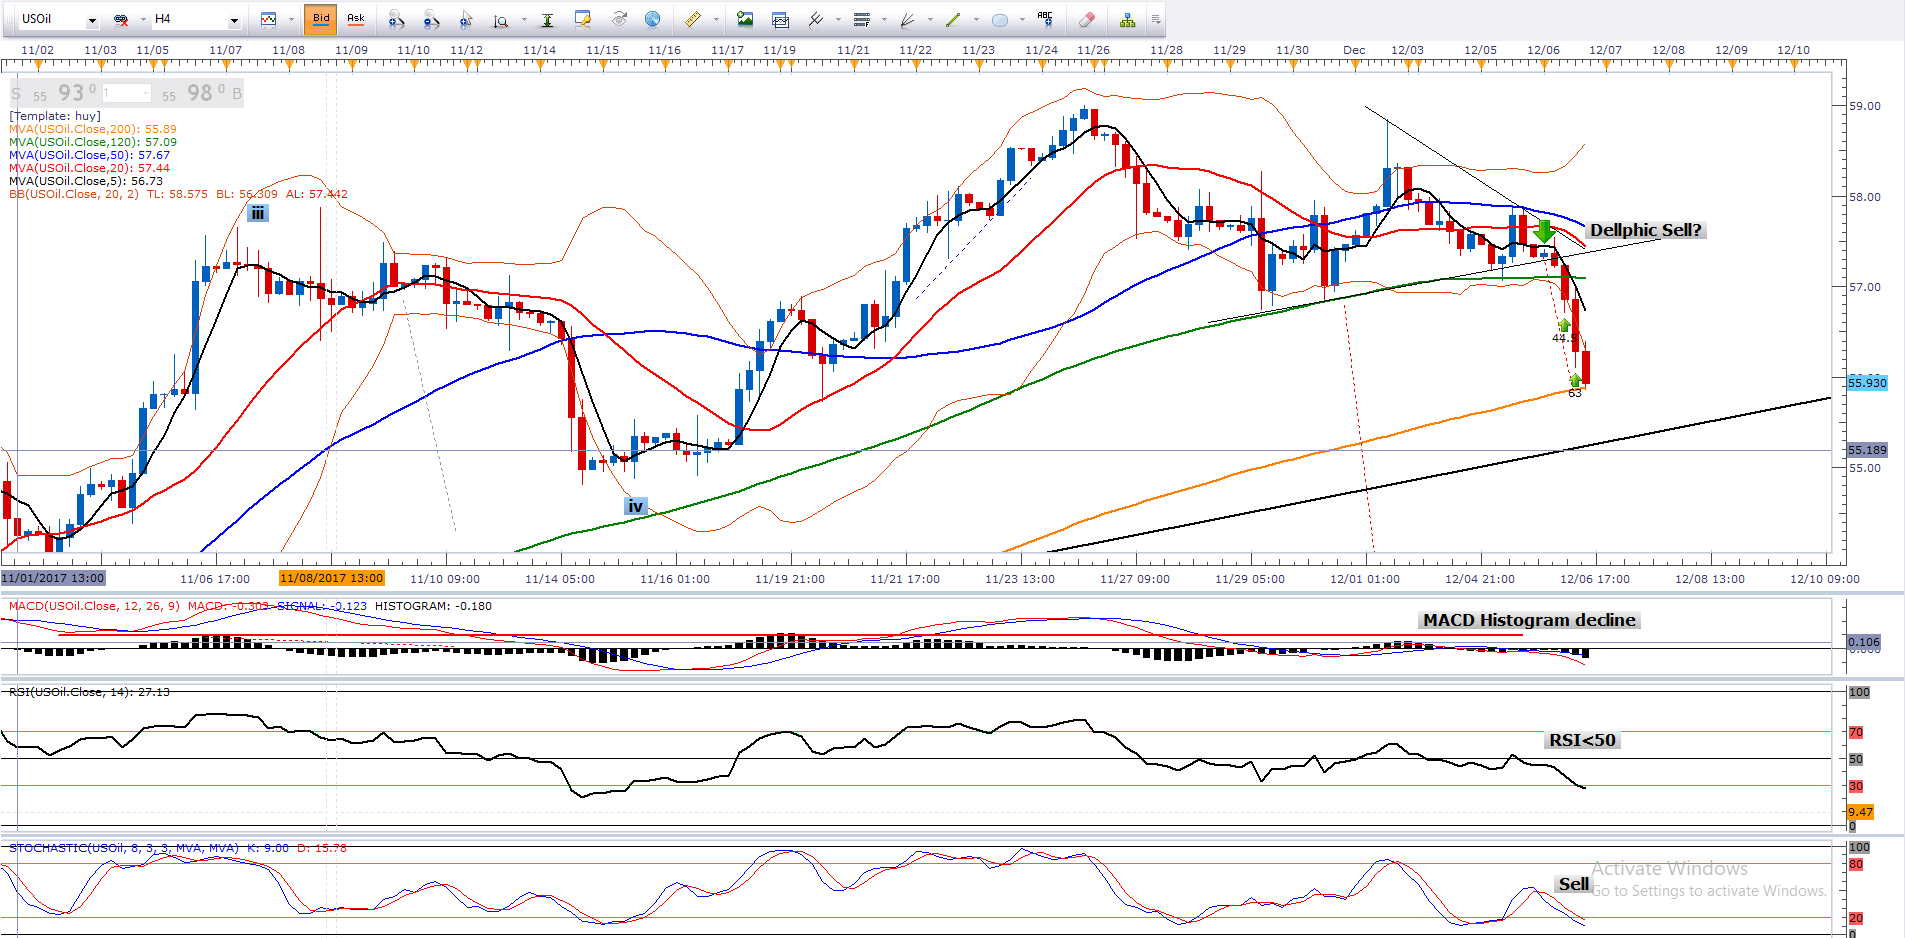
Task: Click the trade amount input field
Action: pos(126,93)
